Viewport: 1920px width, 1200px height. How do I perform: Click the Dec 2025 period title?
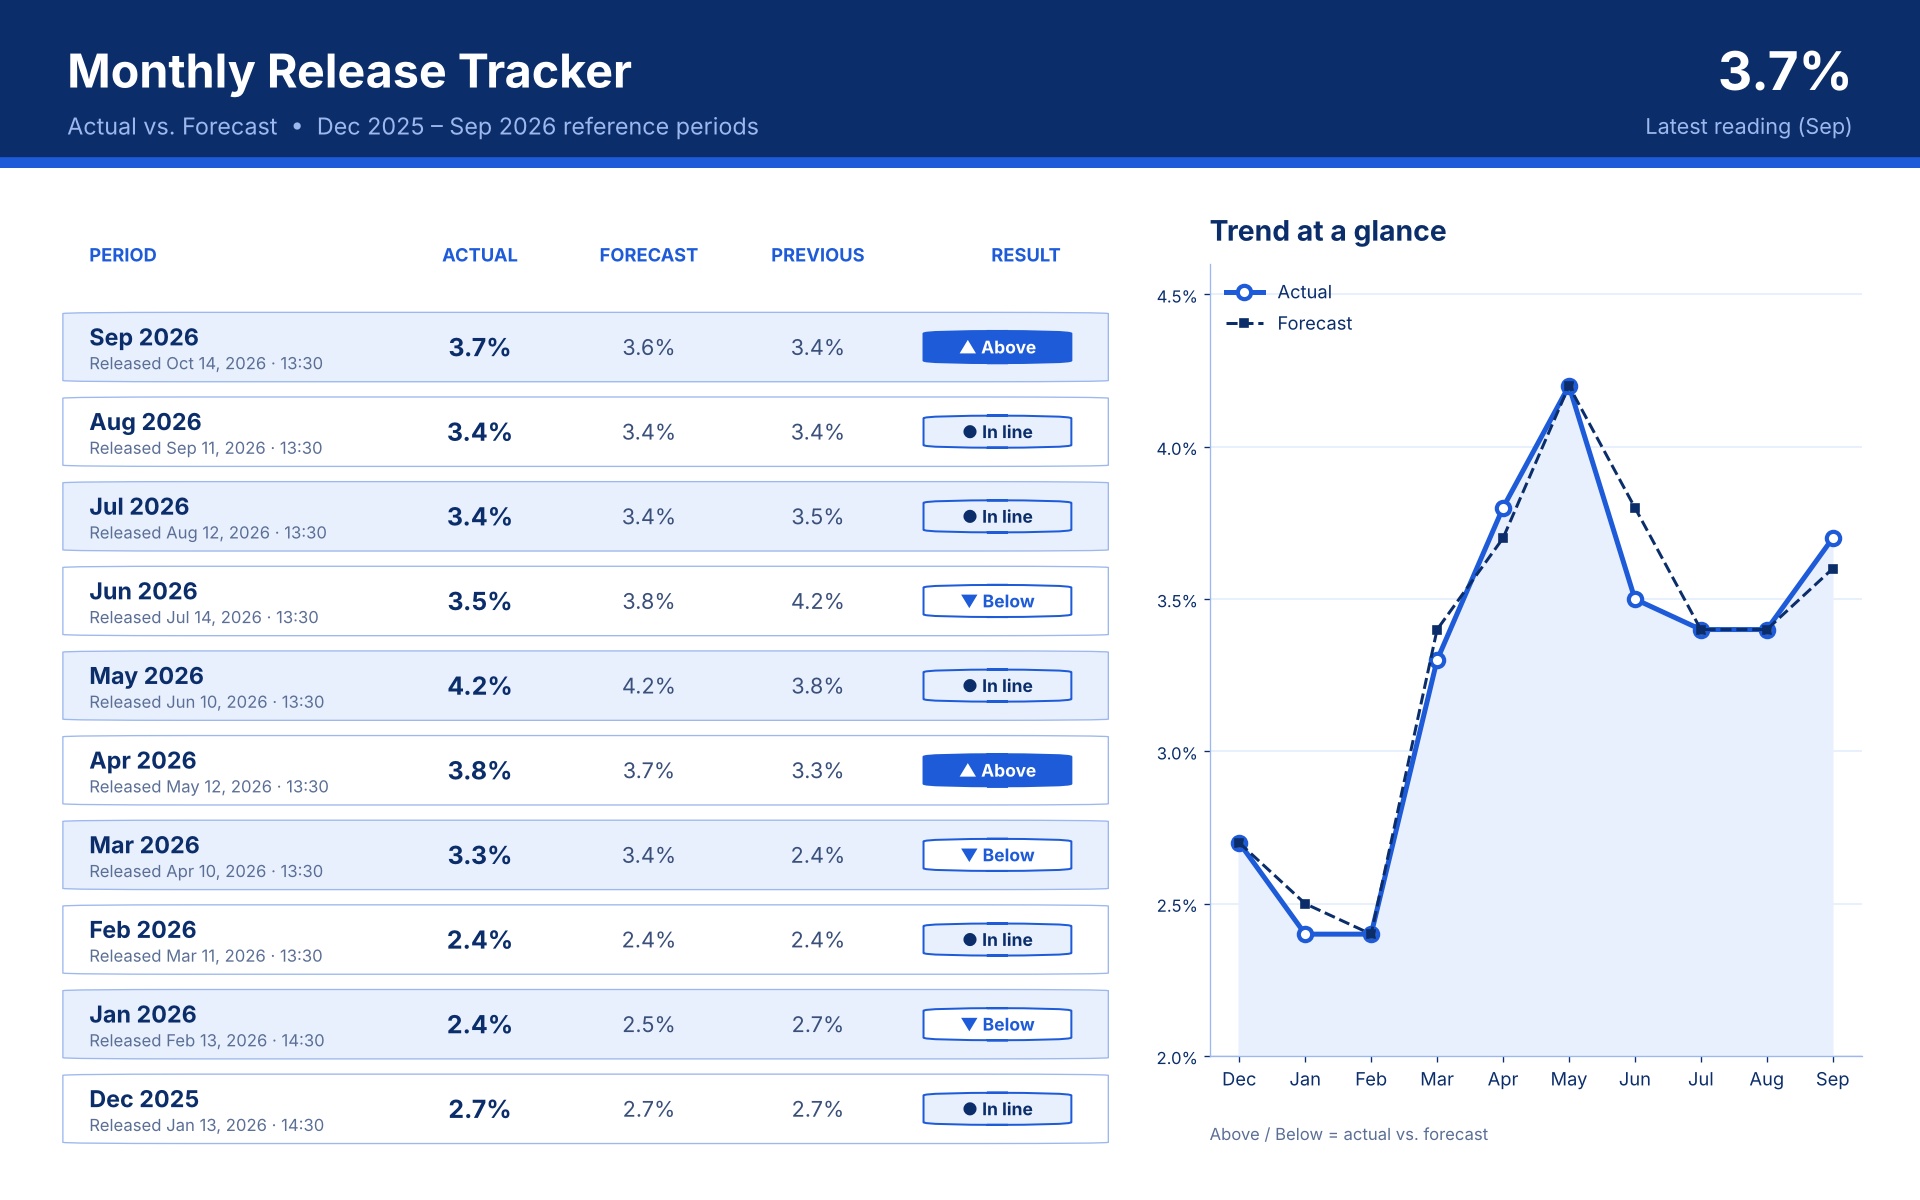point(144,1099)
